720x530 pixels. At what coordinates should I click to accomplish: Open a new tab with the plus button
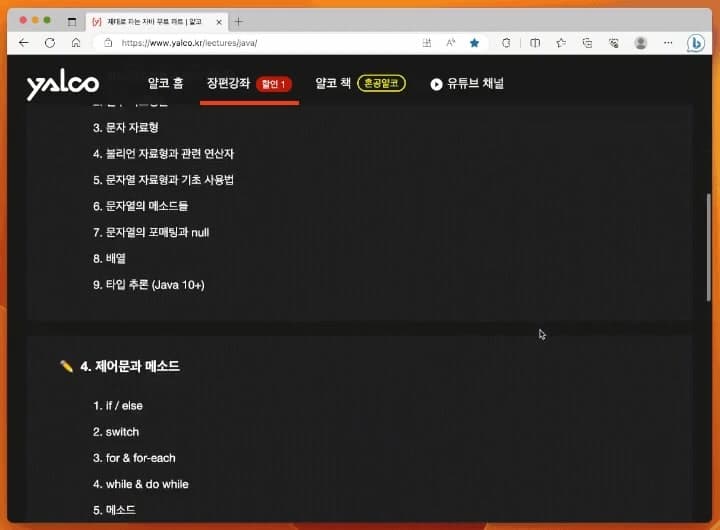[238, 21]
